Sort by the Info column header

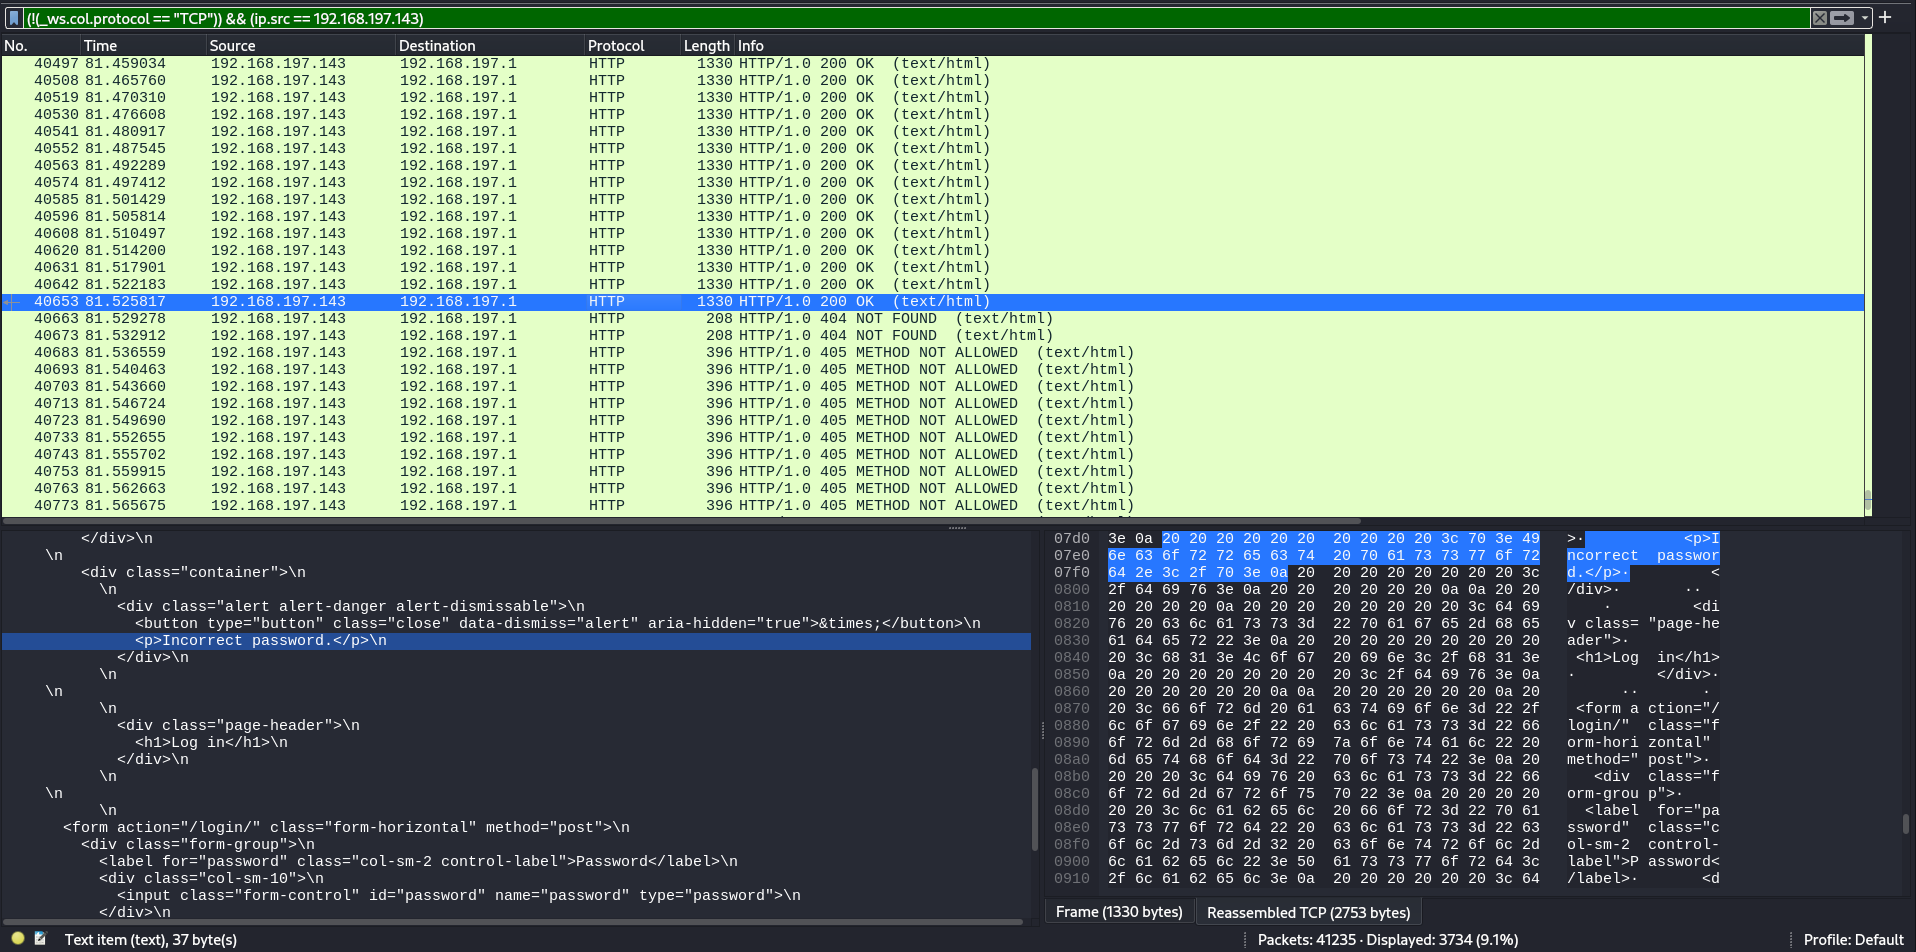click(1299, 45)
